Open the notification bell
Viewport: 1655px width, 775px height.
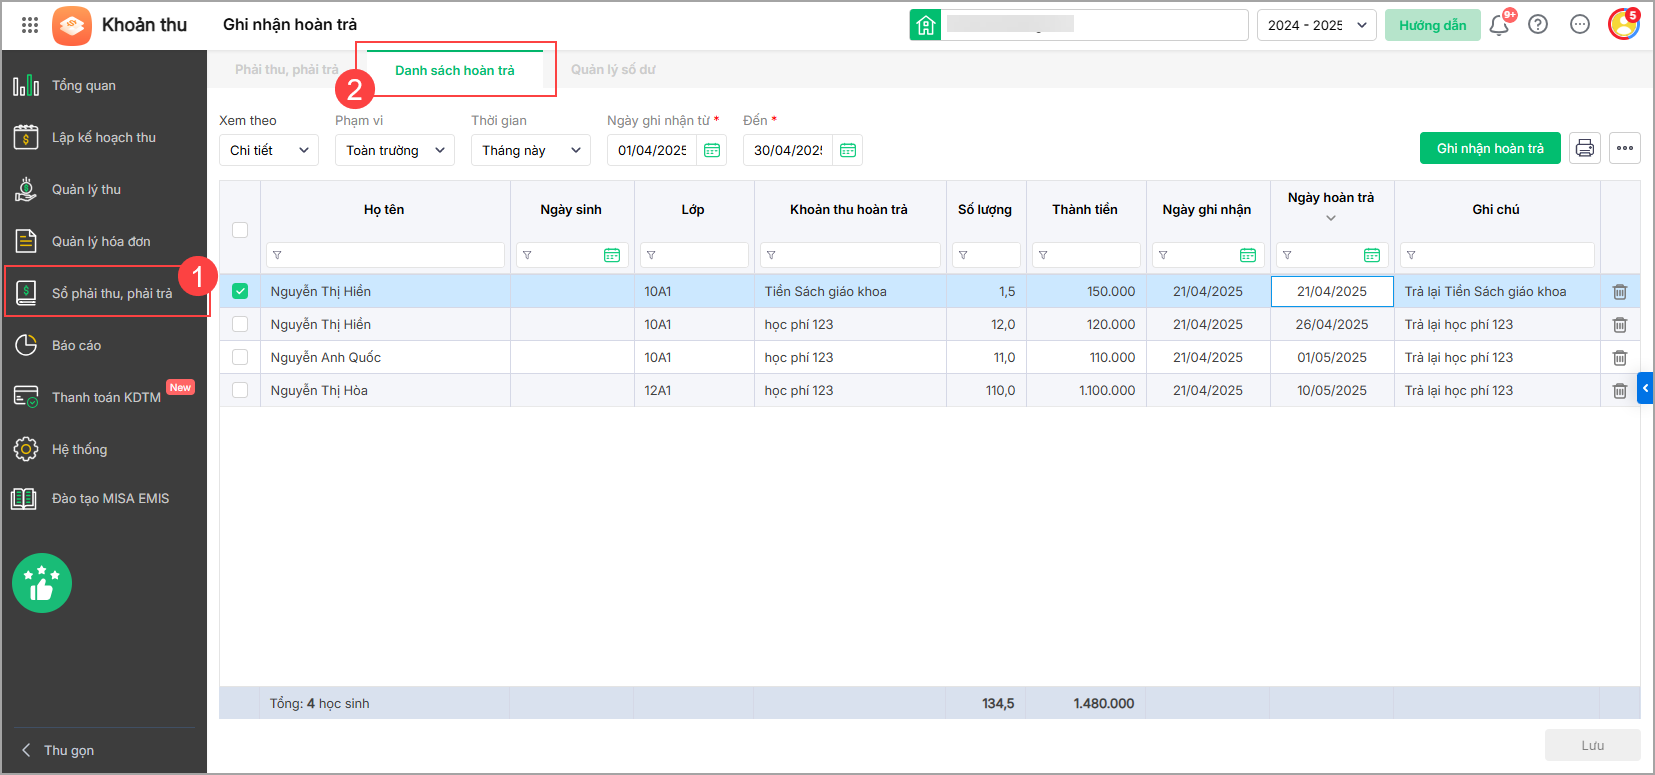1498,25
